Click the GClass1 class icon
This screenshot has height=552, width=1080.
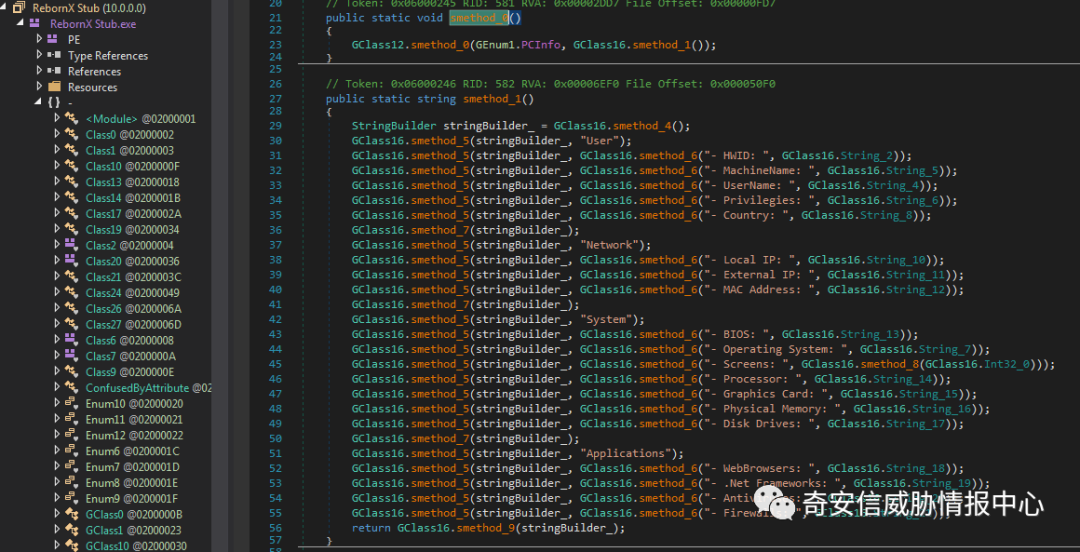pos(71,530)
